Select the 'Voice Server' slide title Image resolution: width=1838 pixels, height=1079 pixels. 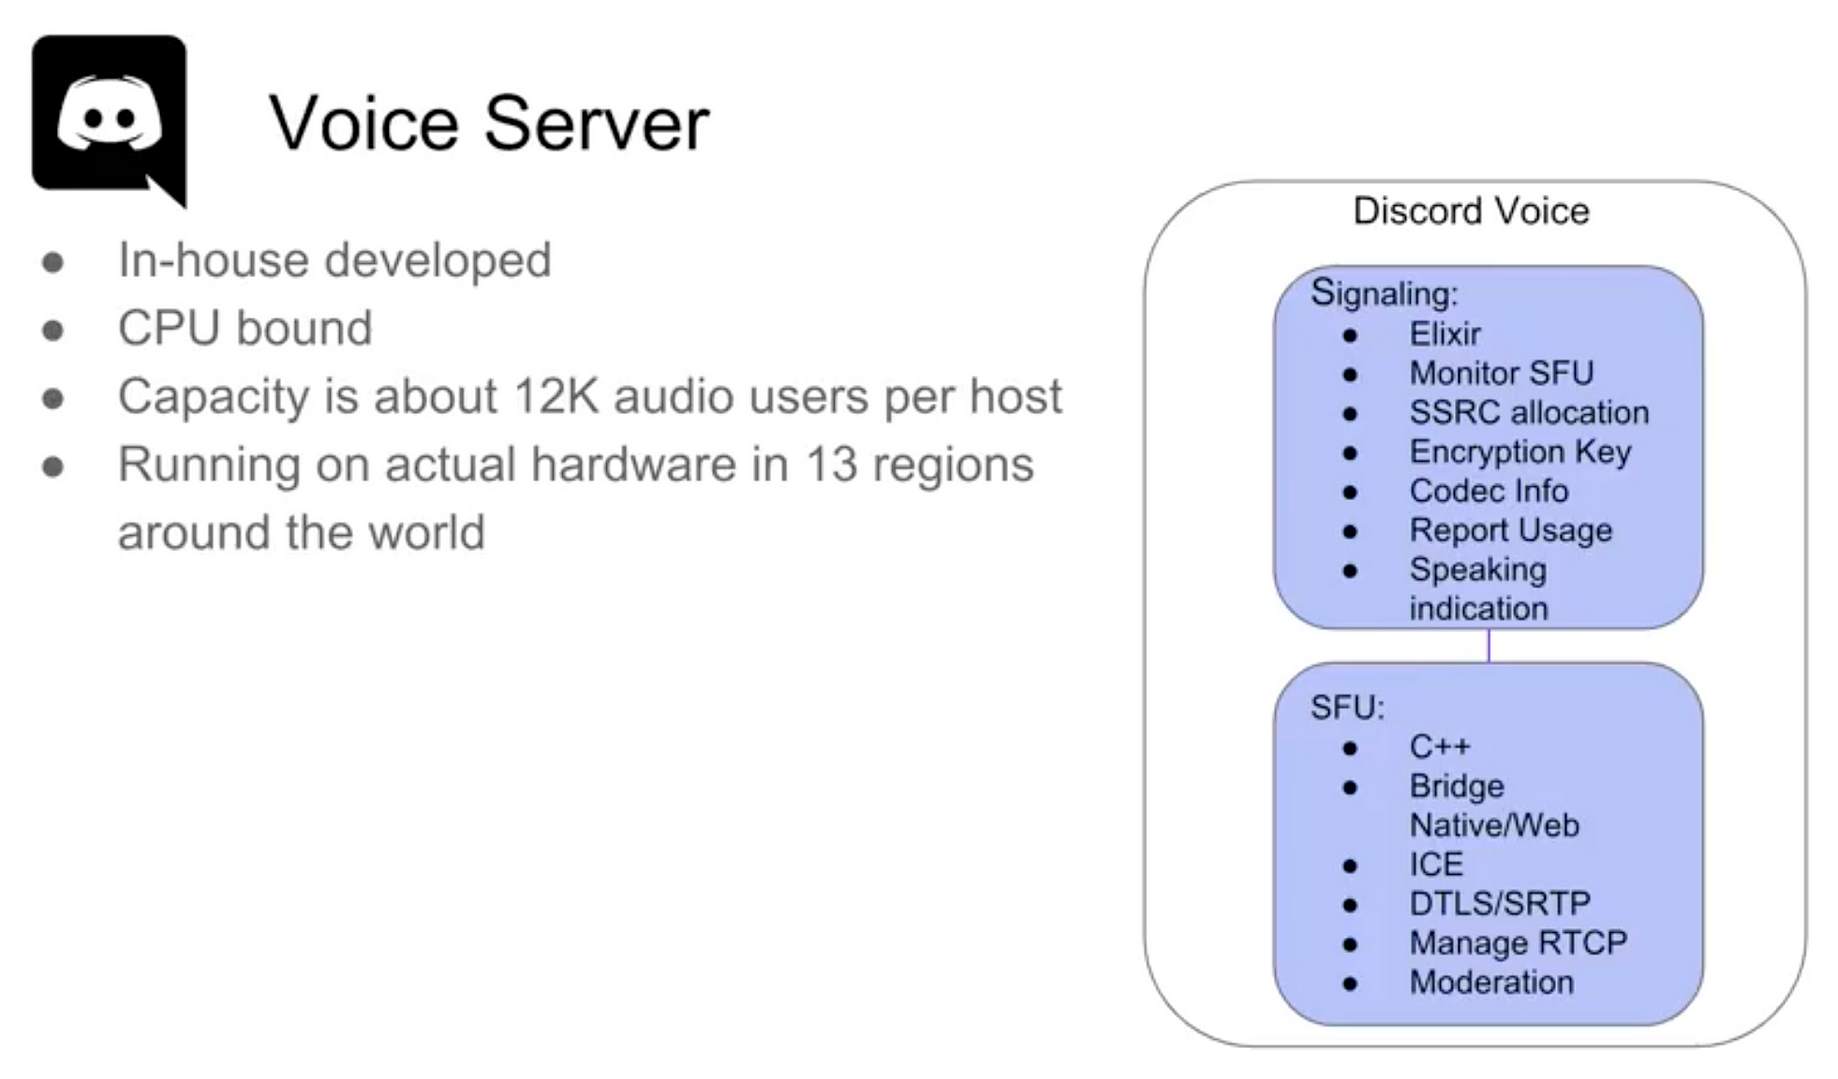tap(489, 123)
